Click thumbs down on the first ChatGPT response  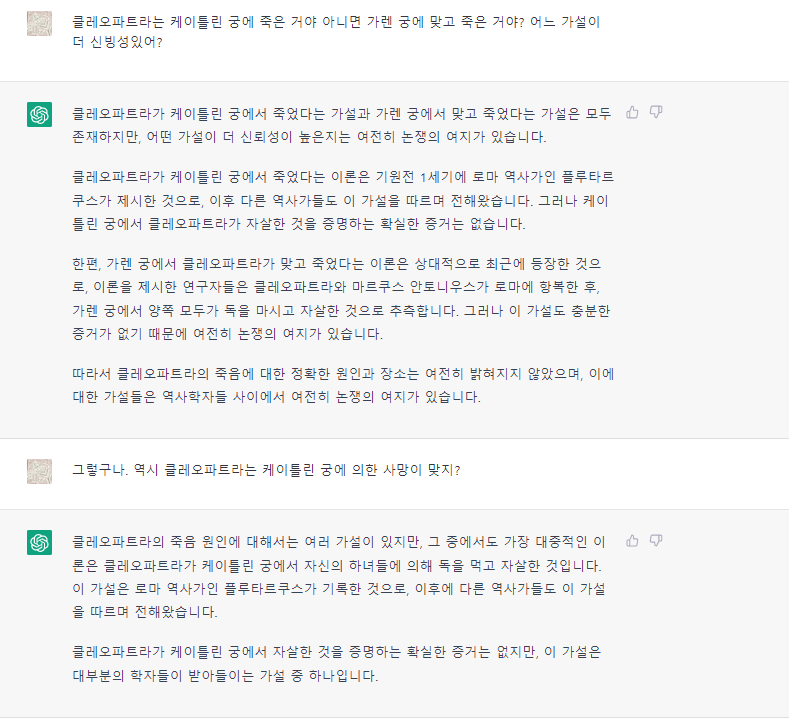656,112
